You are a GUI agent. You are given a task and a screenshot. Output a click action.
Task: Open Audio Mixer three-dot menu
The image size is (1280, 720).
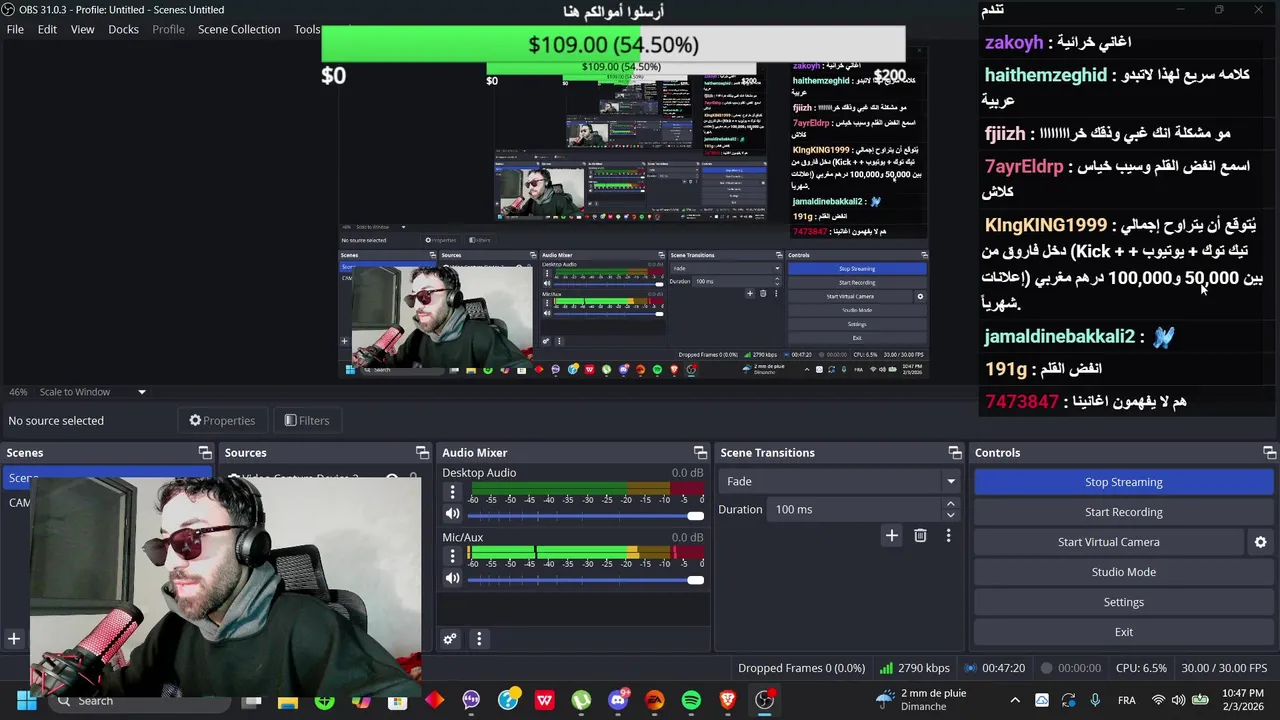(479, 639)
